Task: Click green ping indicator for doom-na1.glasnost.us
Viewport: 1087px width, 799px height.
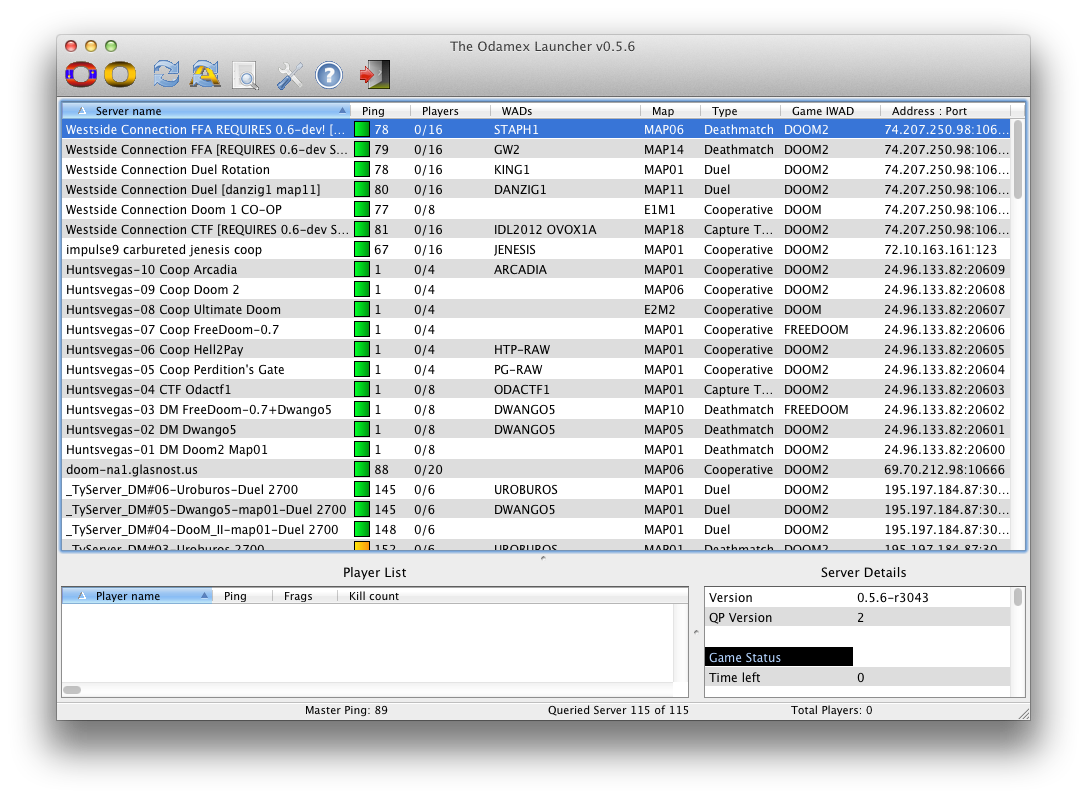Action: coord(362,470)
